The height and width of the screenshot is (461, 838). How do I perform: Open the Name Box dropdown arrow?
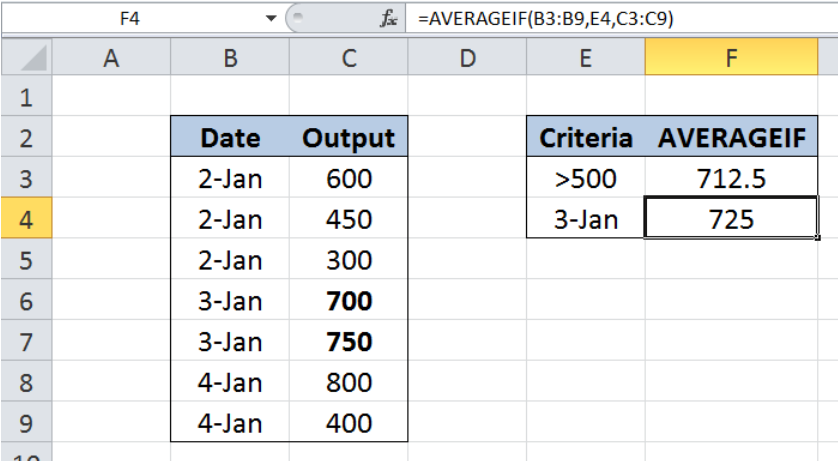271,19
